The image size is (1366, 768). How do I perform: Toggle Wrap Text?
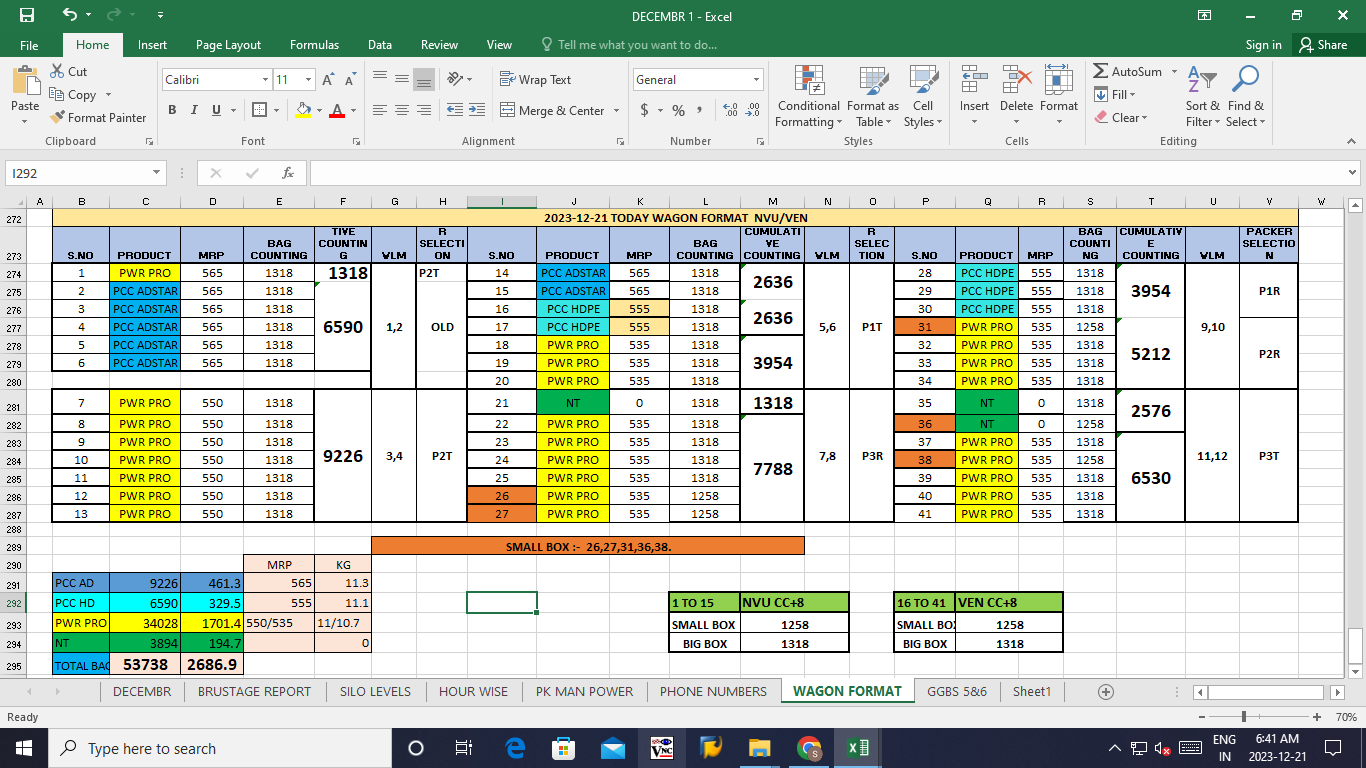click(535, 80)
